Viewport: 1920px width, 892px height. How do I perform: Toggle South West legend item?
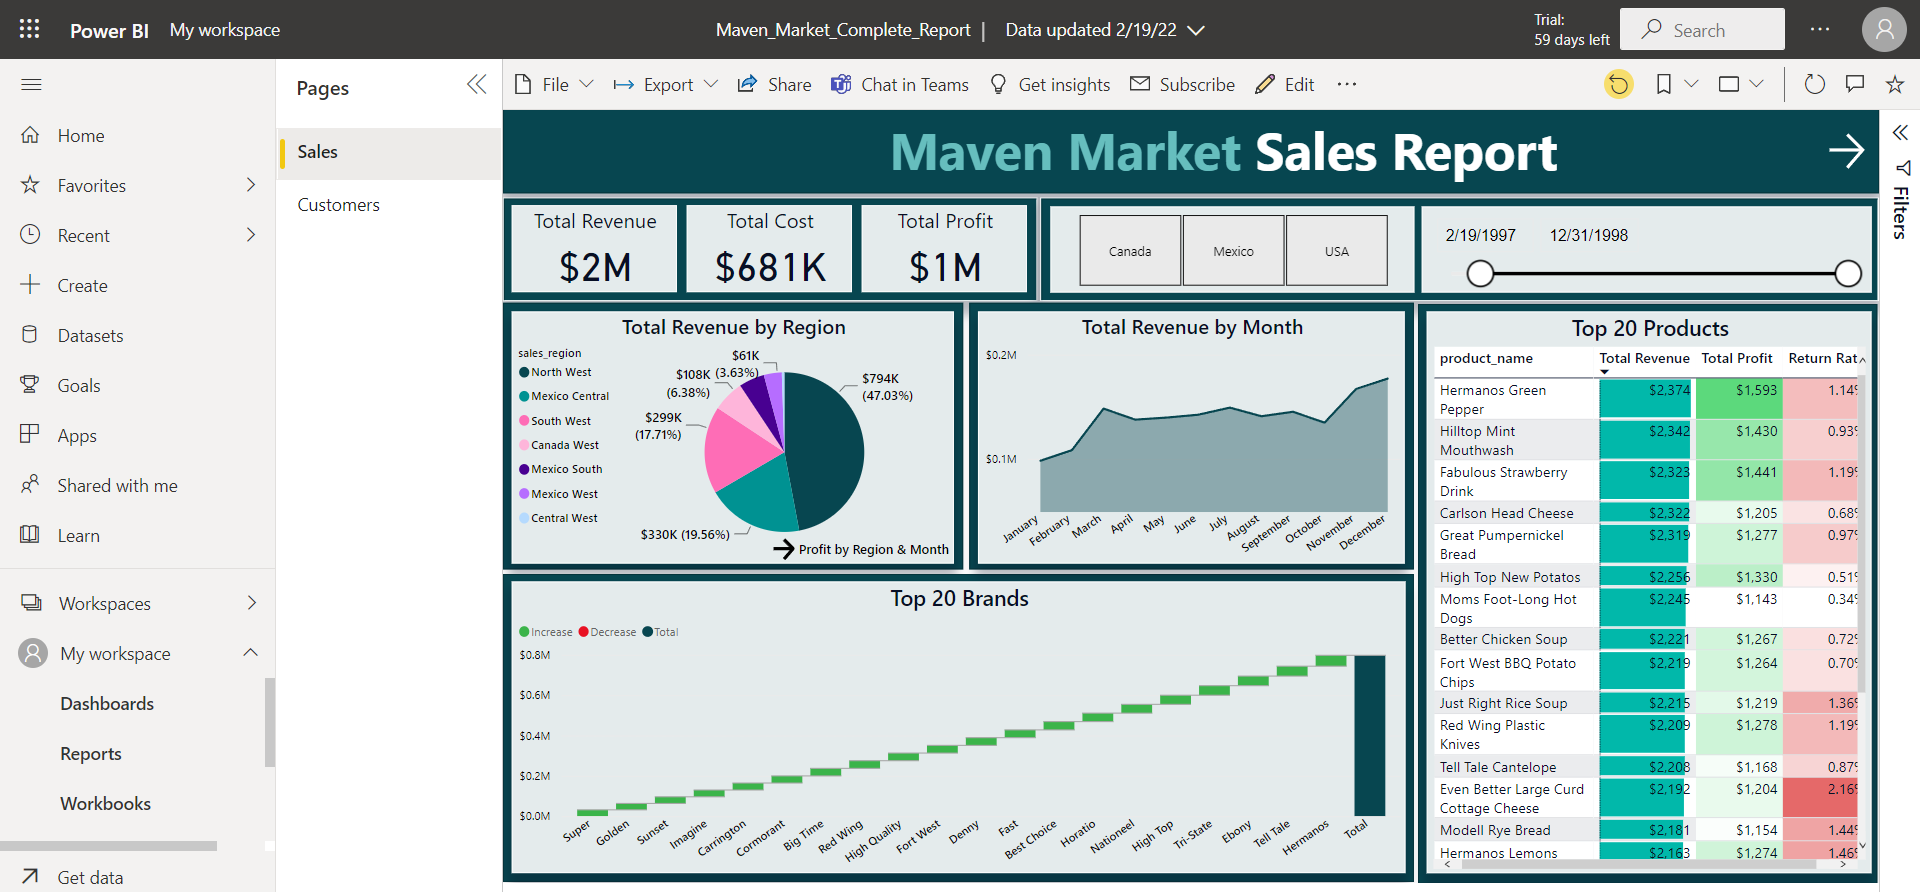555,421
